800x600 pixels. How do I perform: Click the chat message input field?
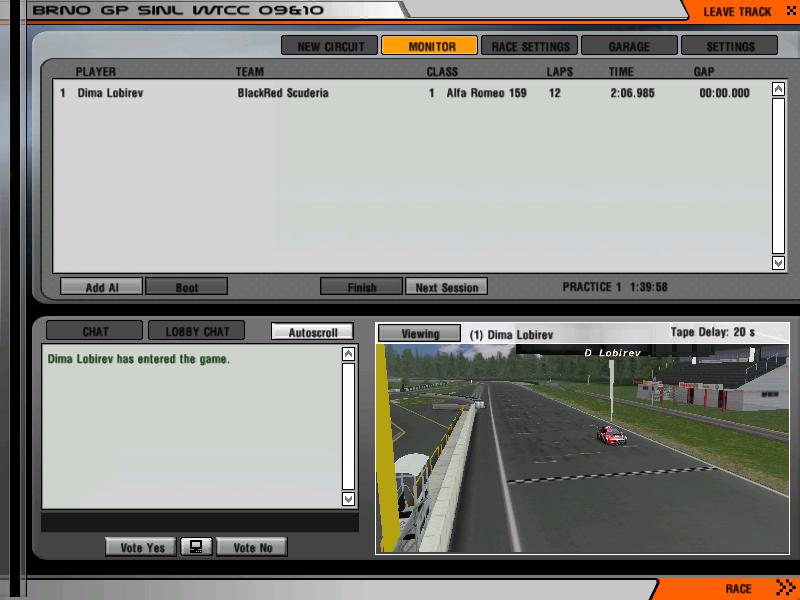(199, 523)
